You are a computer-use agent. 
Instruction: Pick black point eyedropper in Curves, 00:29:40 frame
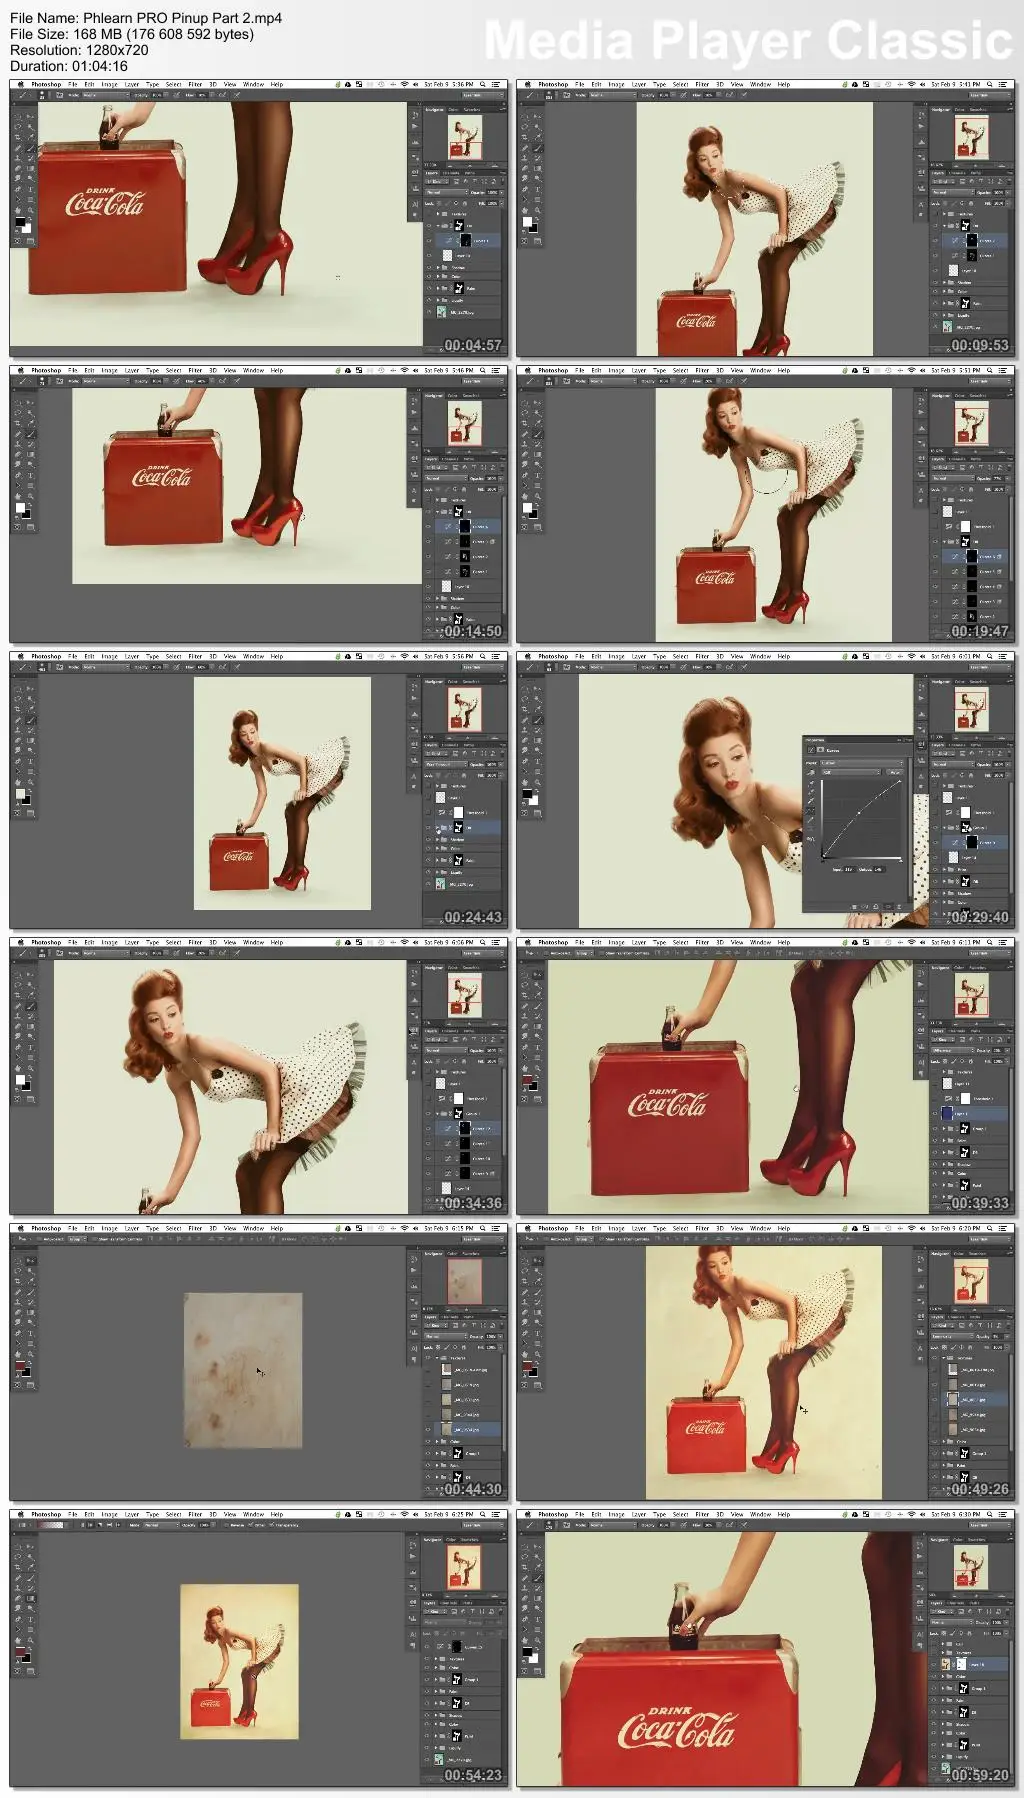(x=811, y=783)
